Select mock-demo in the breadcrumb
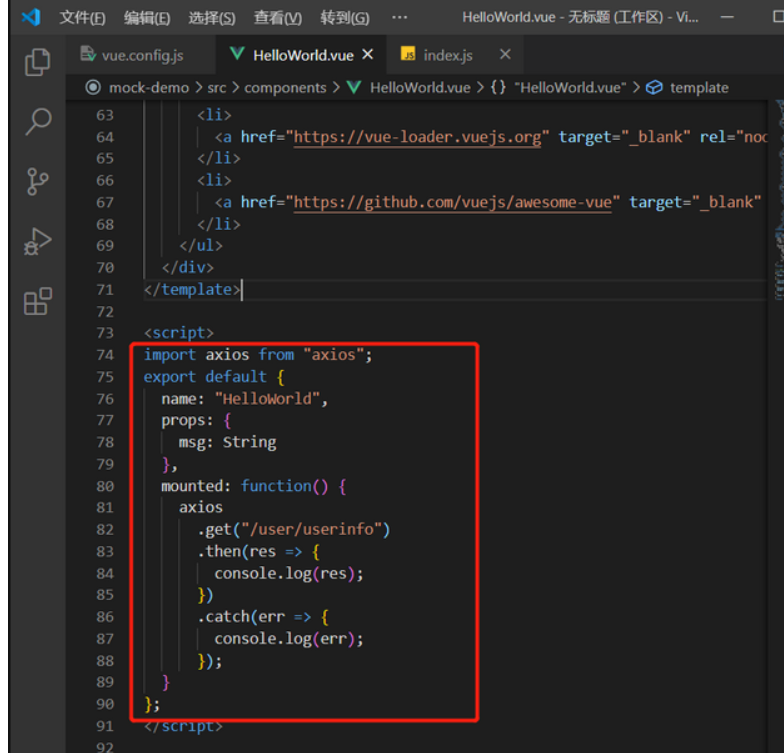The image size is (784, 753). click(149, 88)
